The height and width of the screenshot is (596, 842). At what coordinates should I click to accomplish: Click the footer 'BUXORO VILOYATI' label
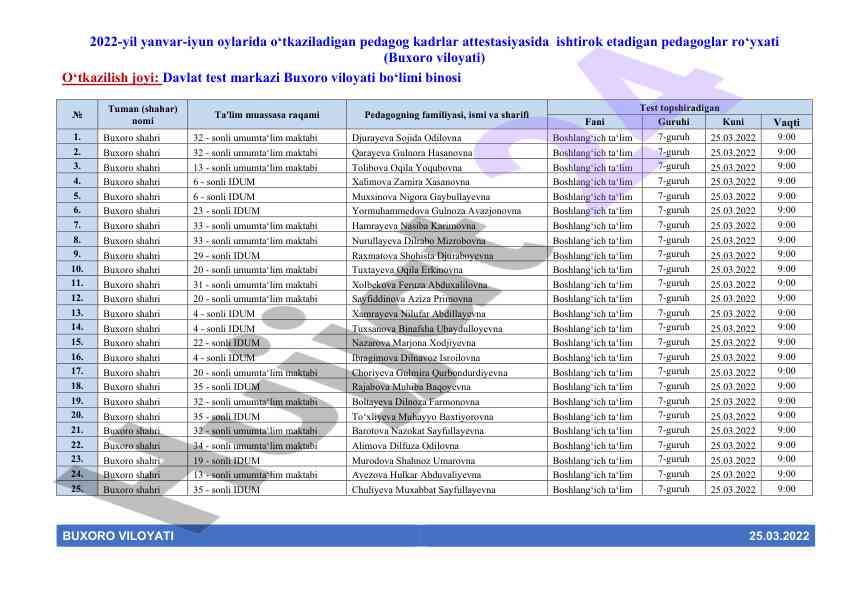point(118,536)
